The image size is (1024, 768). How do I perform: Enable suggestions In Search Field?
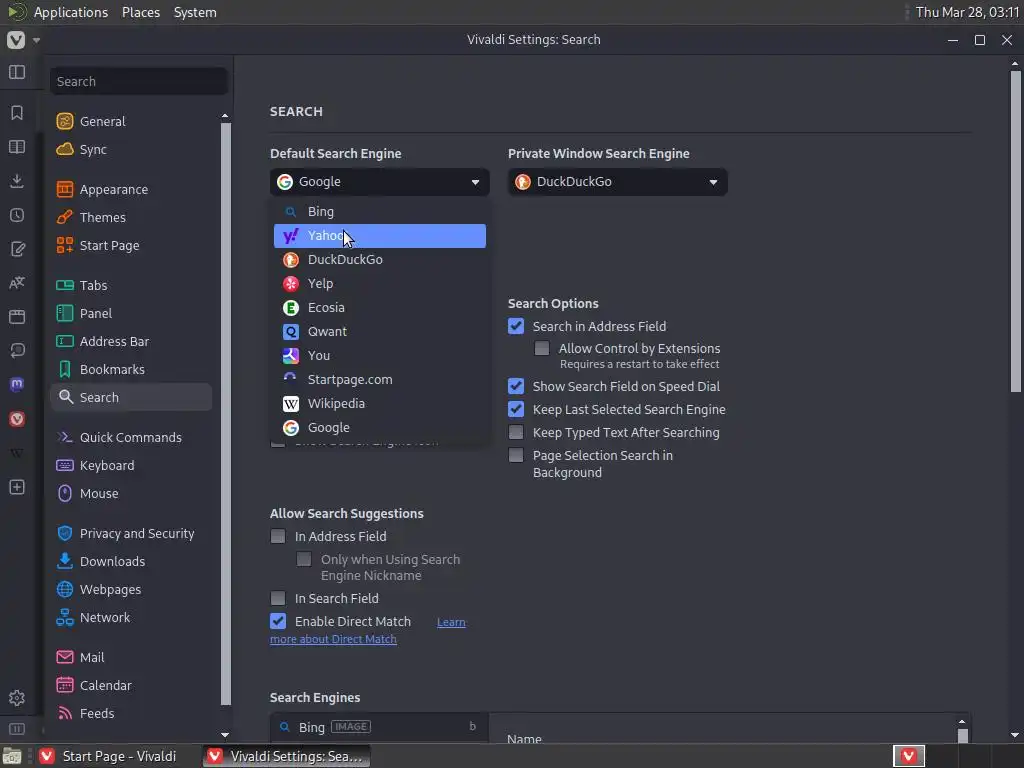coord(278,598)
